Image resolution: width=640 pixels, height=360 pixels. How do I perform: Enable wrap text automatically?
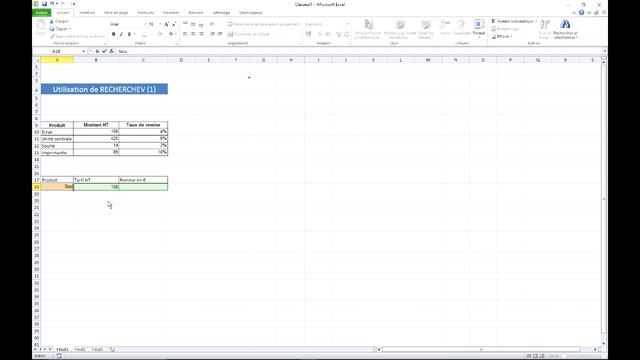pyautogui.click(x=264, y=24)
